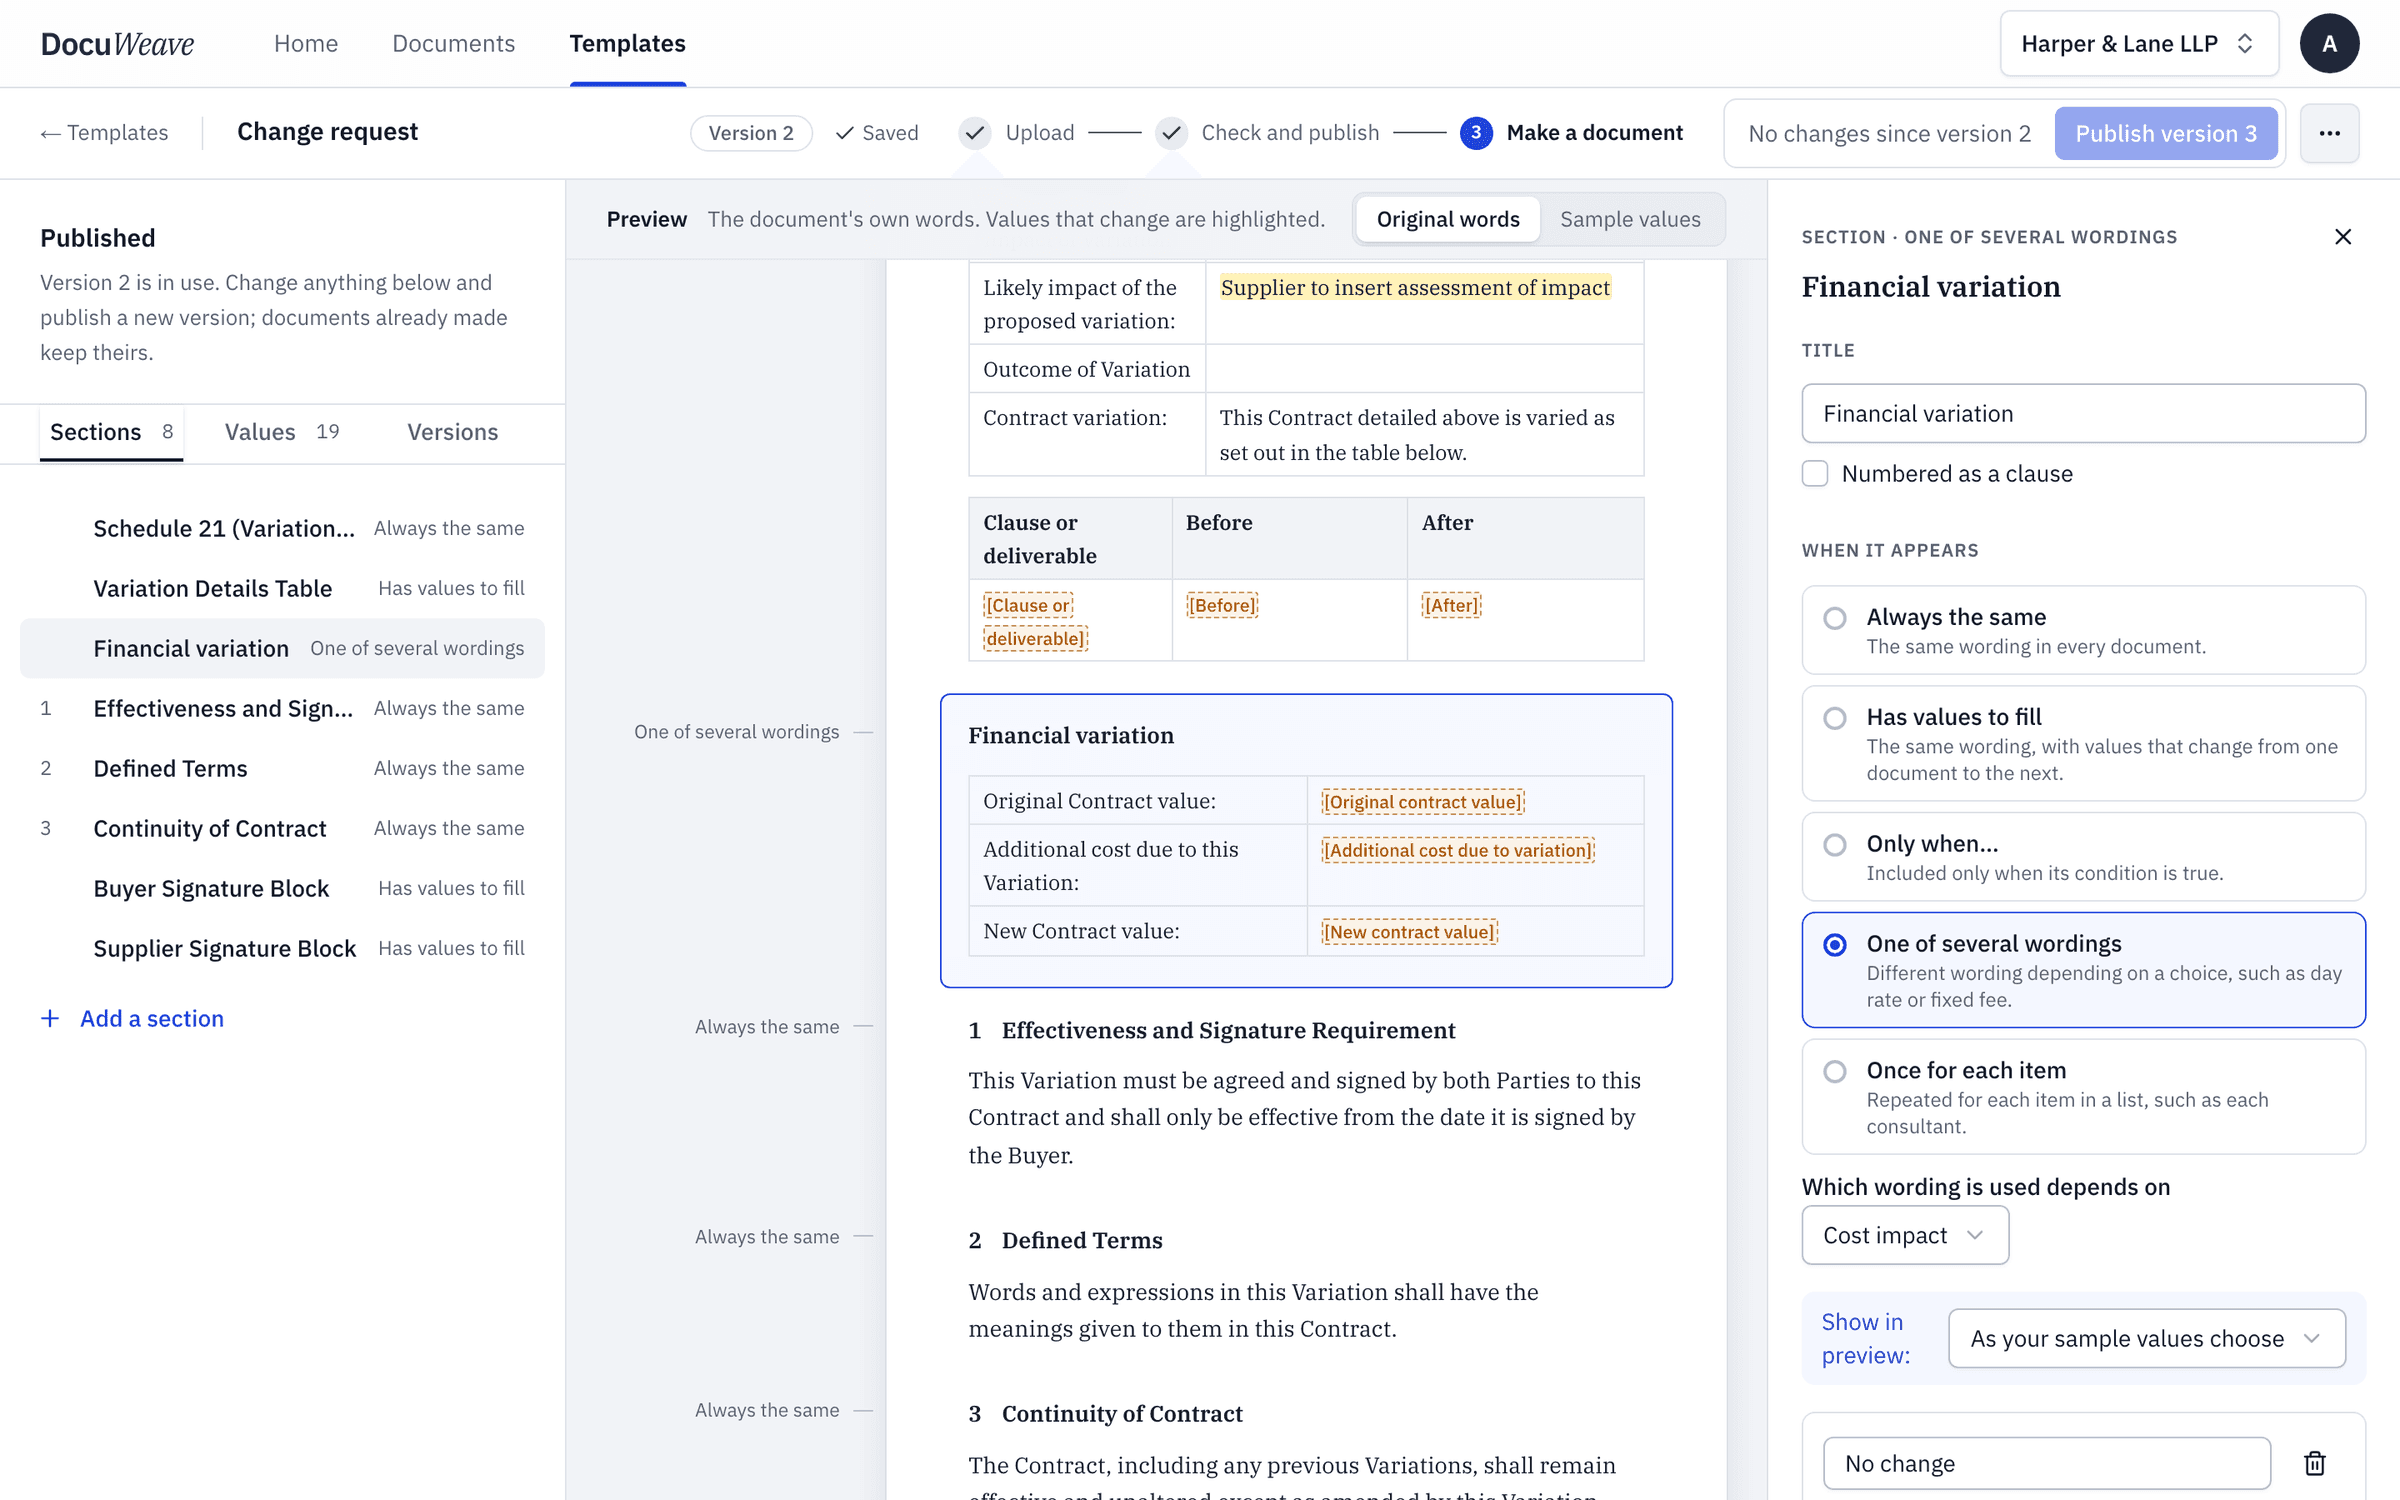Viewport: 2400px width, 1500px height.
Task: Go back to Templates list
Action: [x=104, y=133]
